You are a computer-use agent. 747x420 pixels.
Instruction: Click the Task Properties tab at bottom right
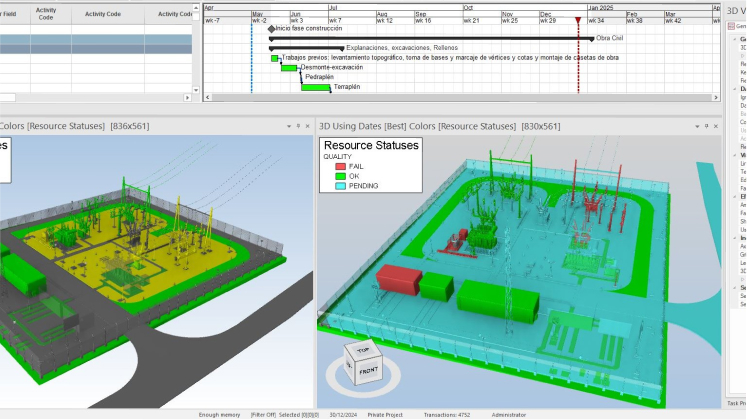736,402
